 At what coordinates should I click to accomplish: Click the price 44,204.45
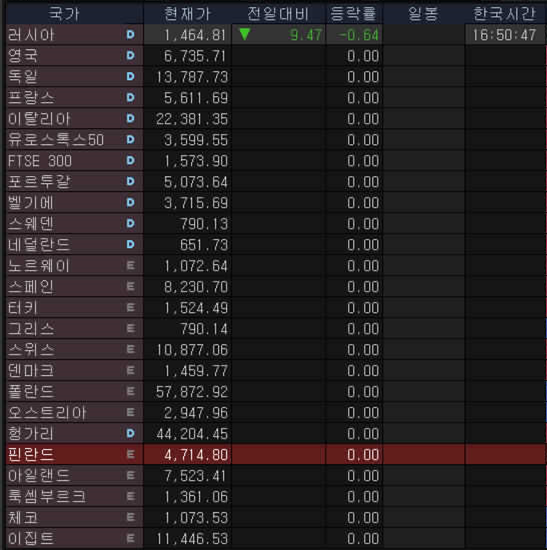[x=192, y=434]
